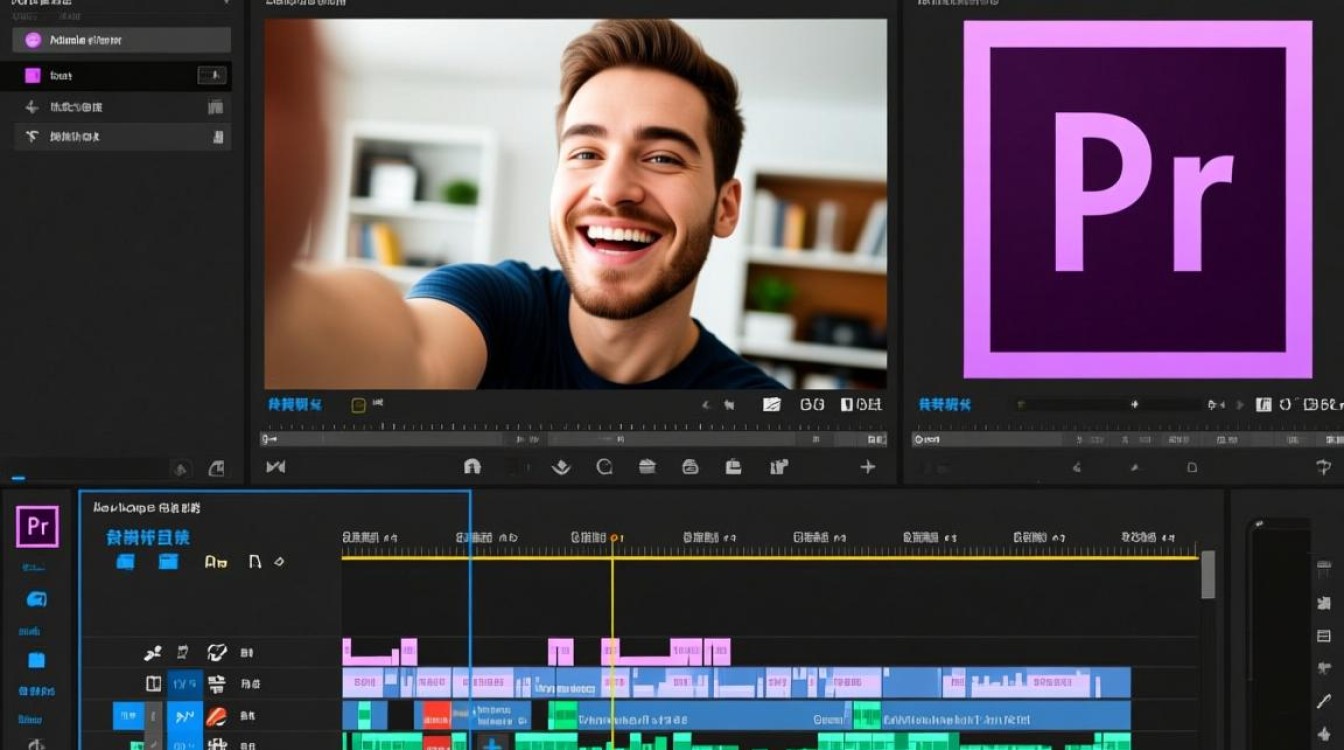
Task: Select the red clip on the blue timeline track
Action: pyautogui.click(x=436, y=715)
